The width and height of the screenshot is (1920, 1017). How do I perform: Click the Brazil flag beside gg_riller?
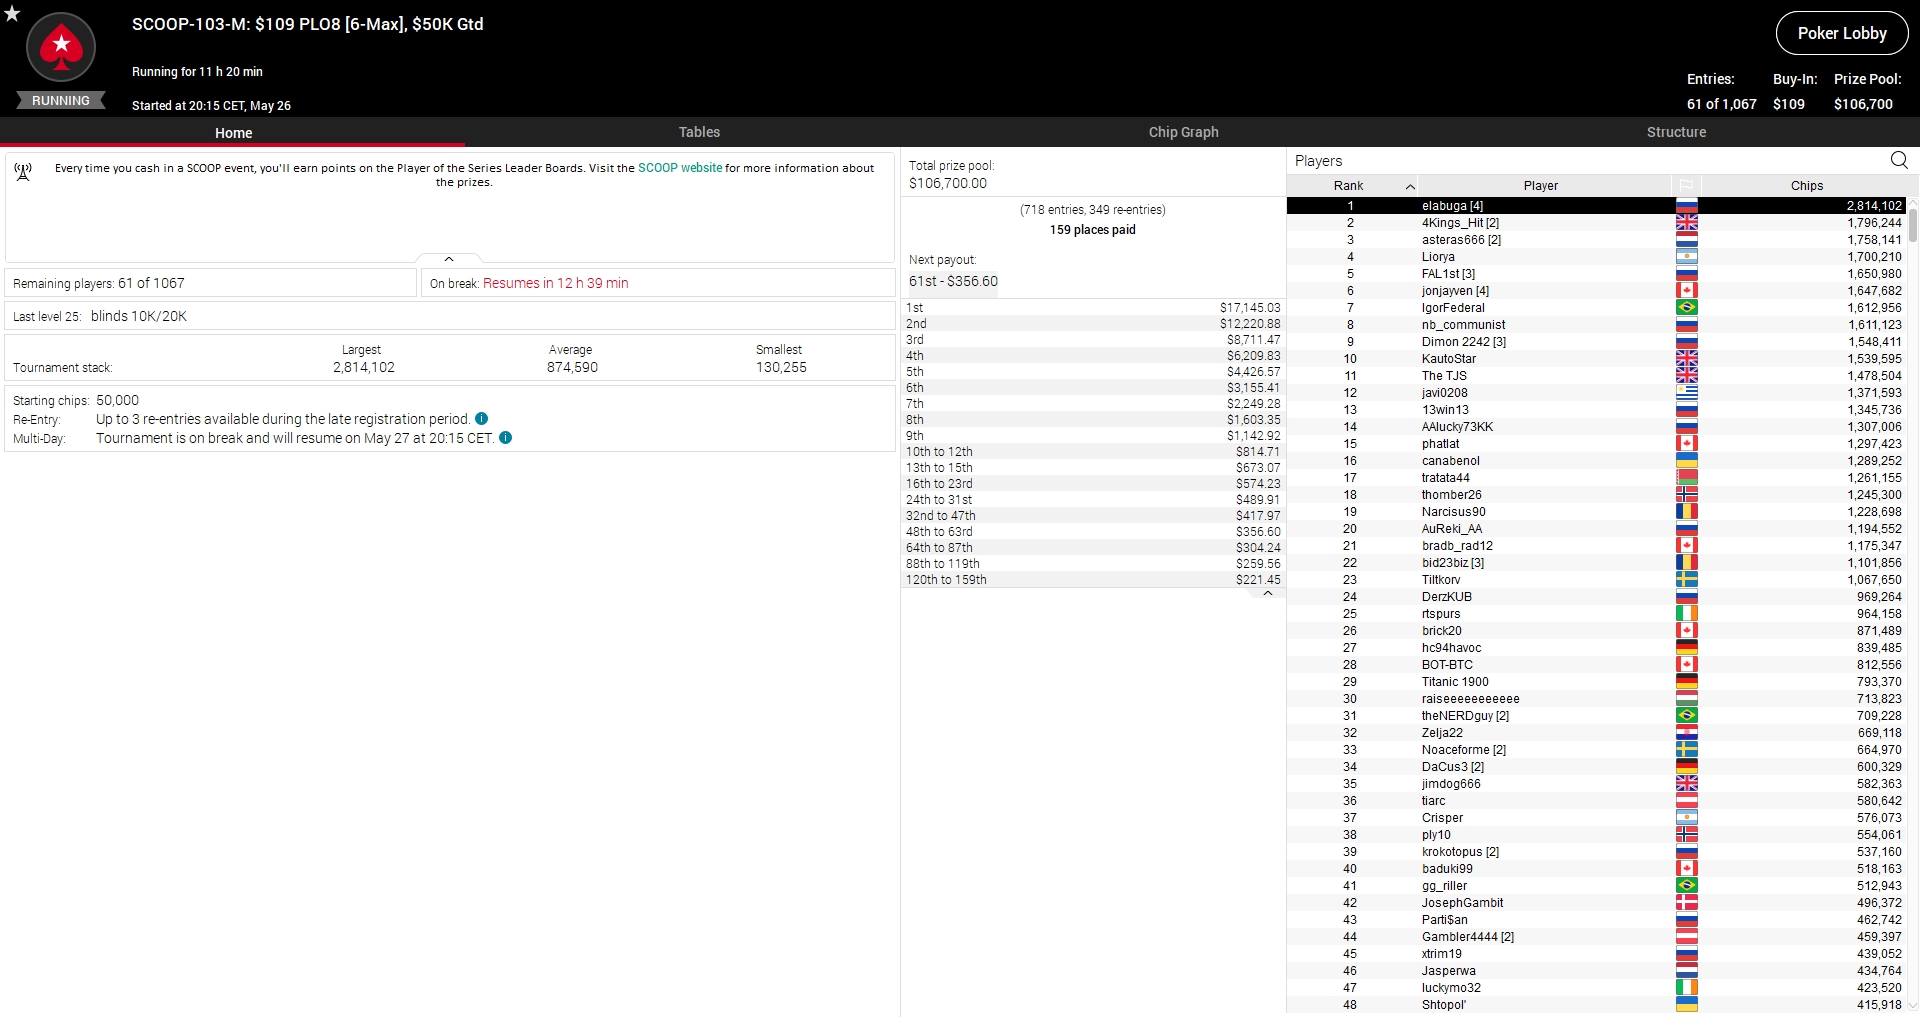pos(1687,886)
